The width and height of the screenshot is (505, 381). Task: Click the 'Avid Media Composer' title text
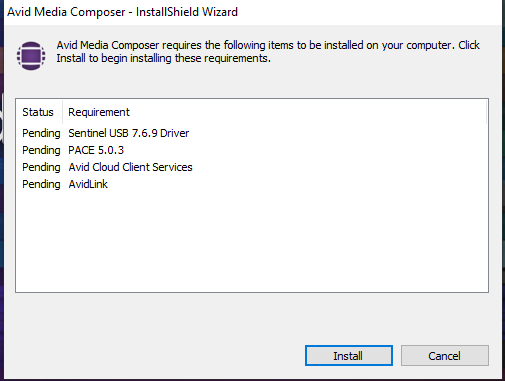[x=66, y=12]
